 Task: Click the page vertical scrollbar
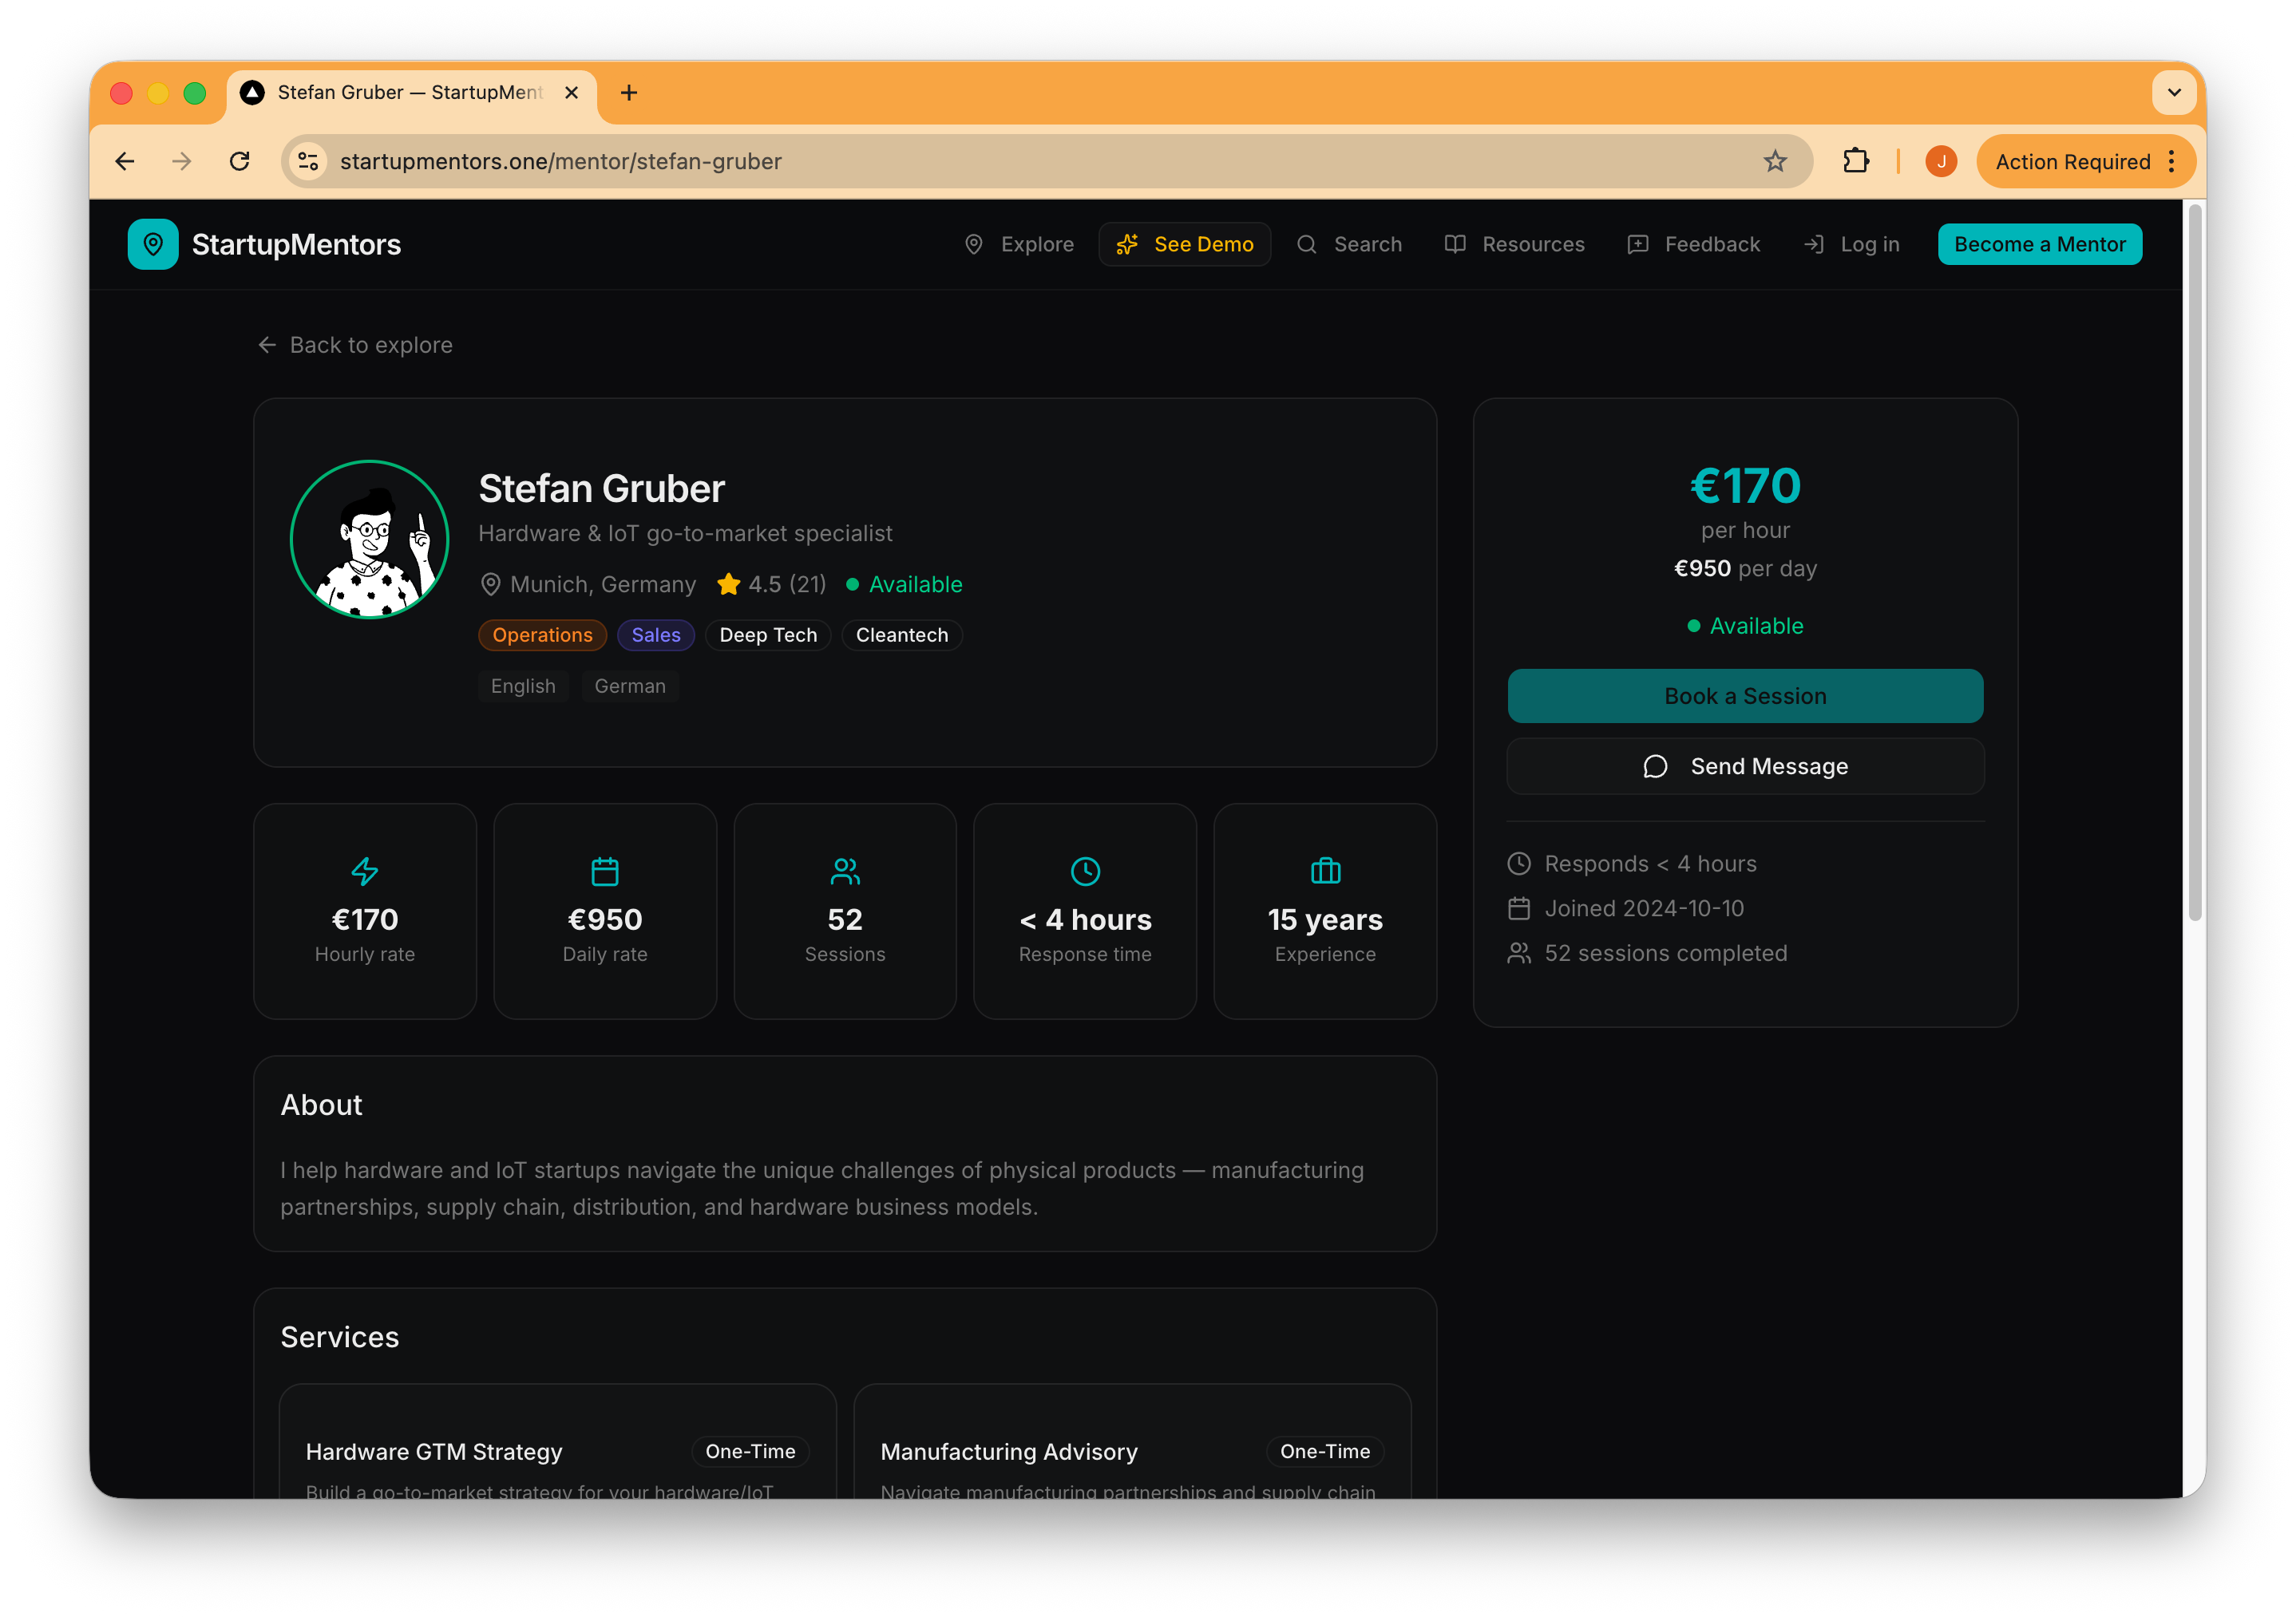click(2194, 562)
